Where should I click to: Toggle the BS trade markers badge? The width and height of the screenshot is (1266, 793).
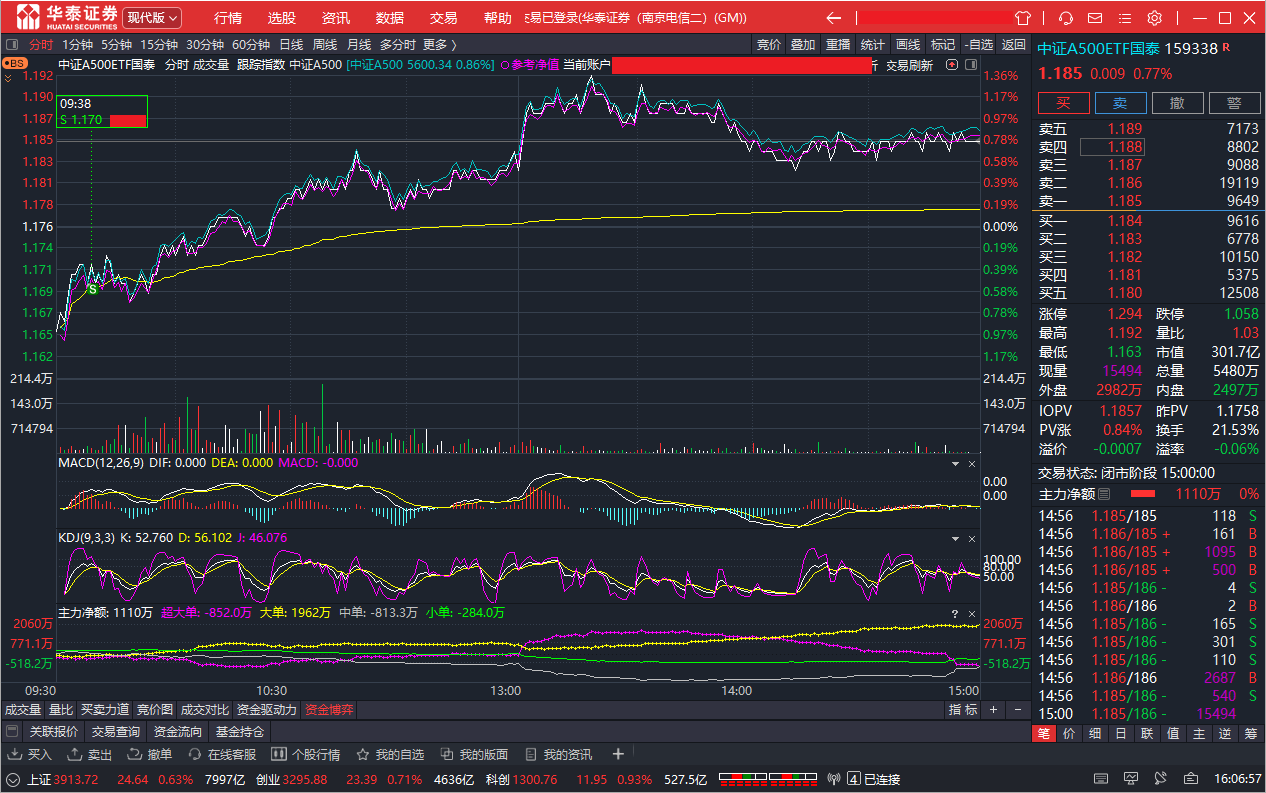pyautogui.click(x=15, y=63)
